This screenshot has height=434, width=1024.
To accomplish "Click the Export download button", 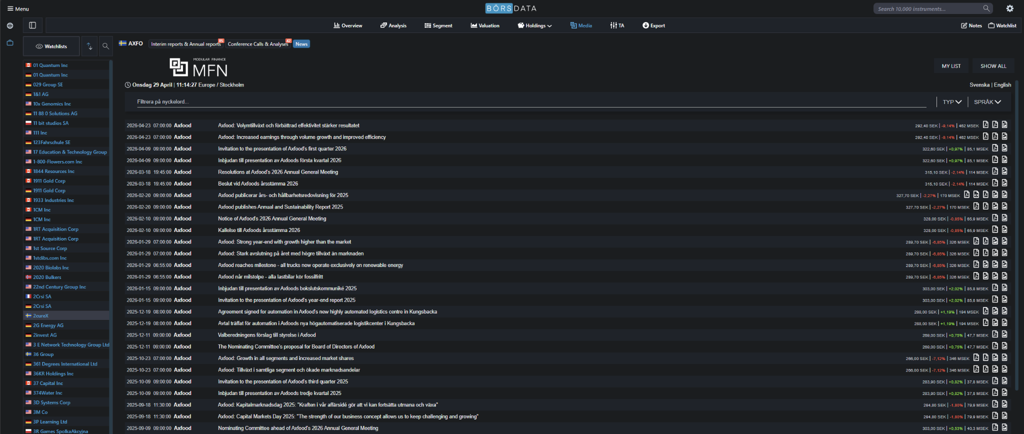I will point(653,25).
